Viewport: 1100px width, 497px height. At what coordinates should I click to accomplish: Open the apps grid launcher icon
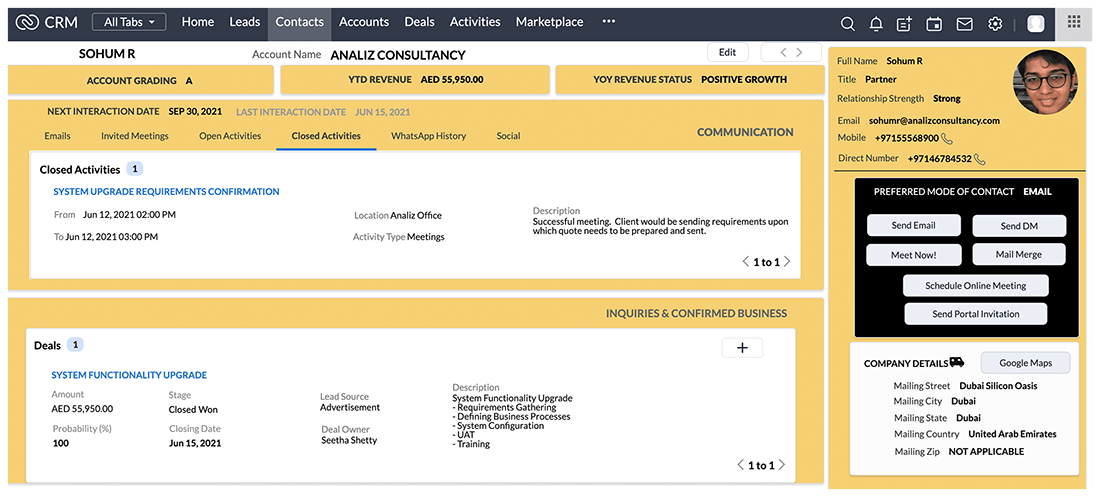[x=1074, y=22]
